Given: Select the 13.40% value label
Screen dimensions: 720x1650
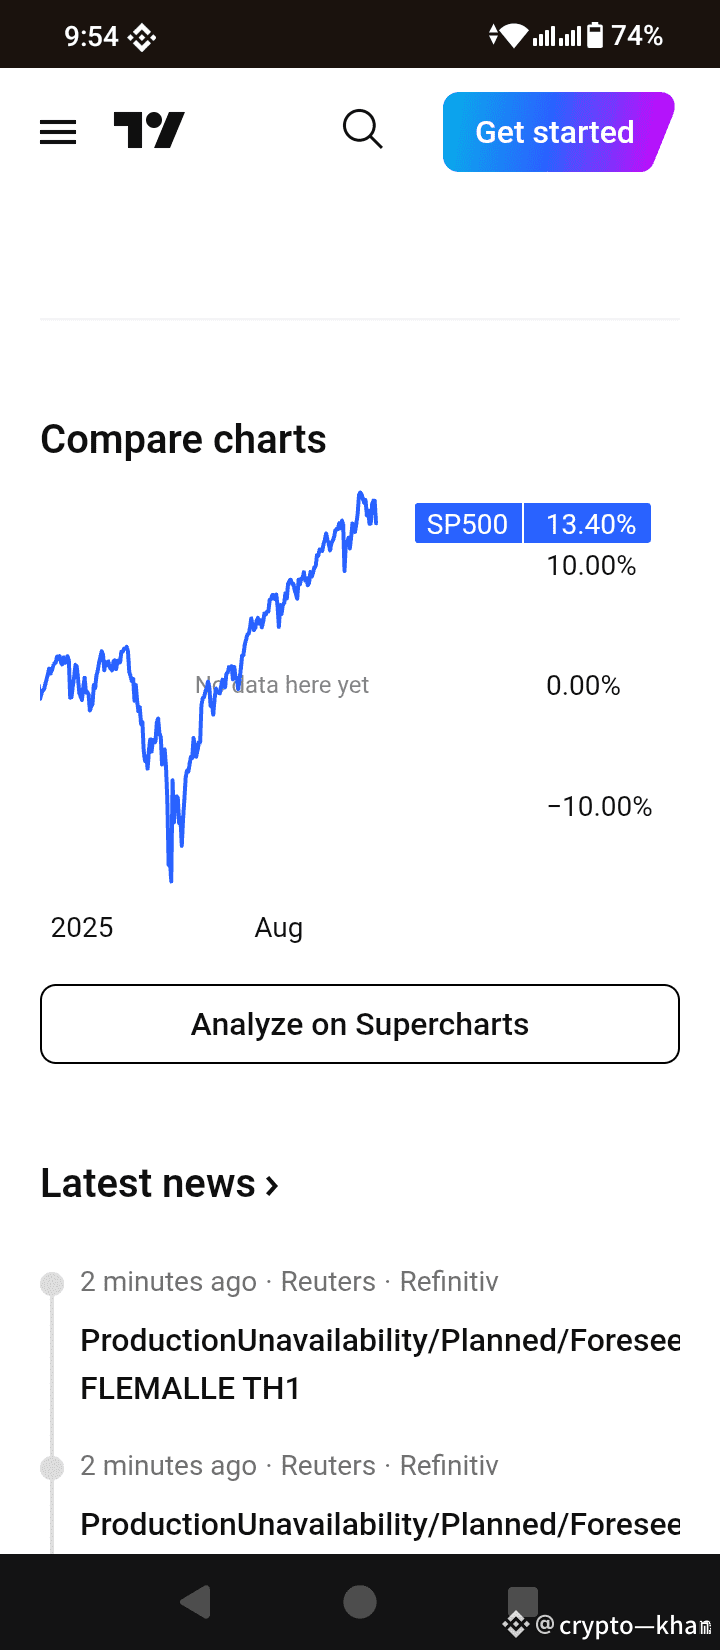Looking at the screenshot, I should pos(588,524).
